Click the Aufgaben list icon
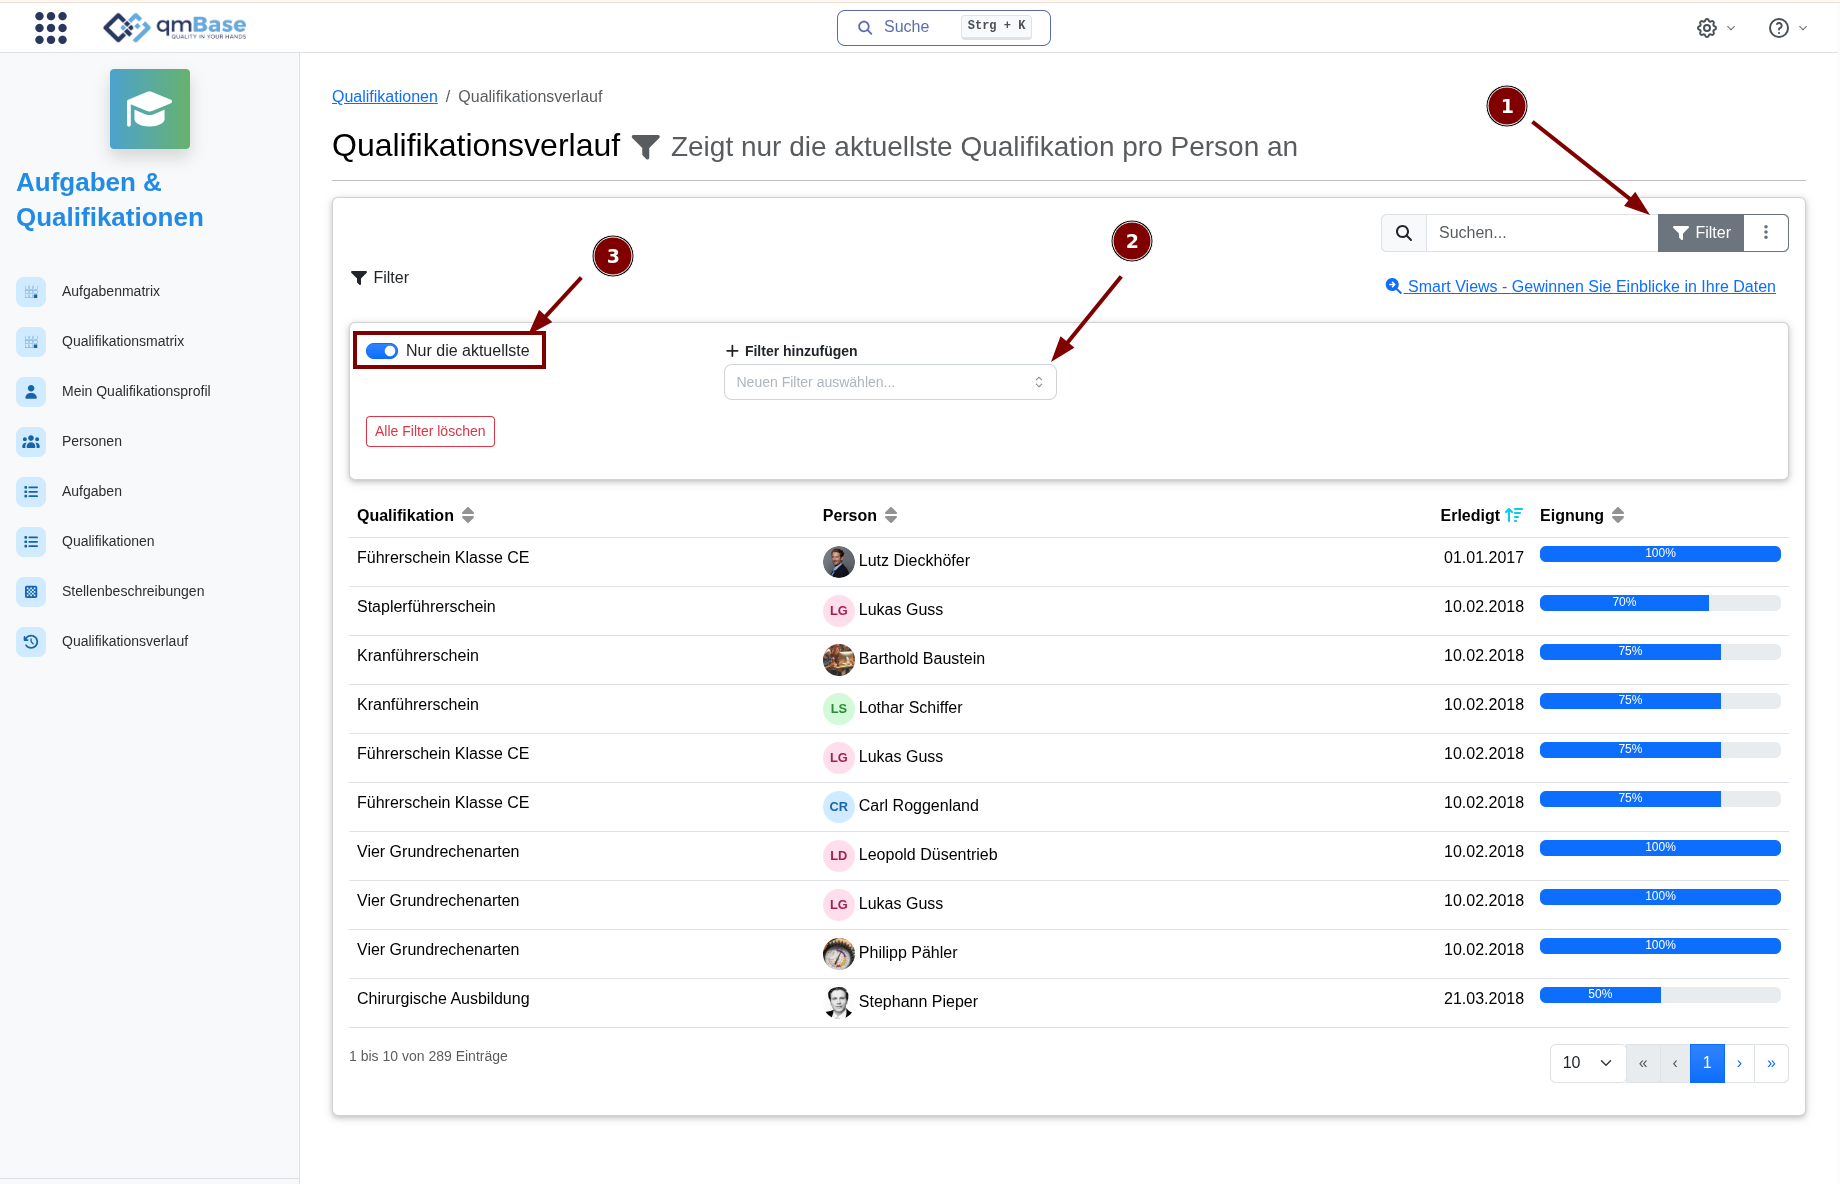Viewport: 1840px width, 1184px height. tap(31, 492)
